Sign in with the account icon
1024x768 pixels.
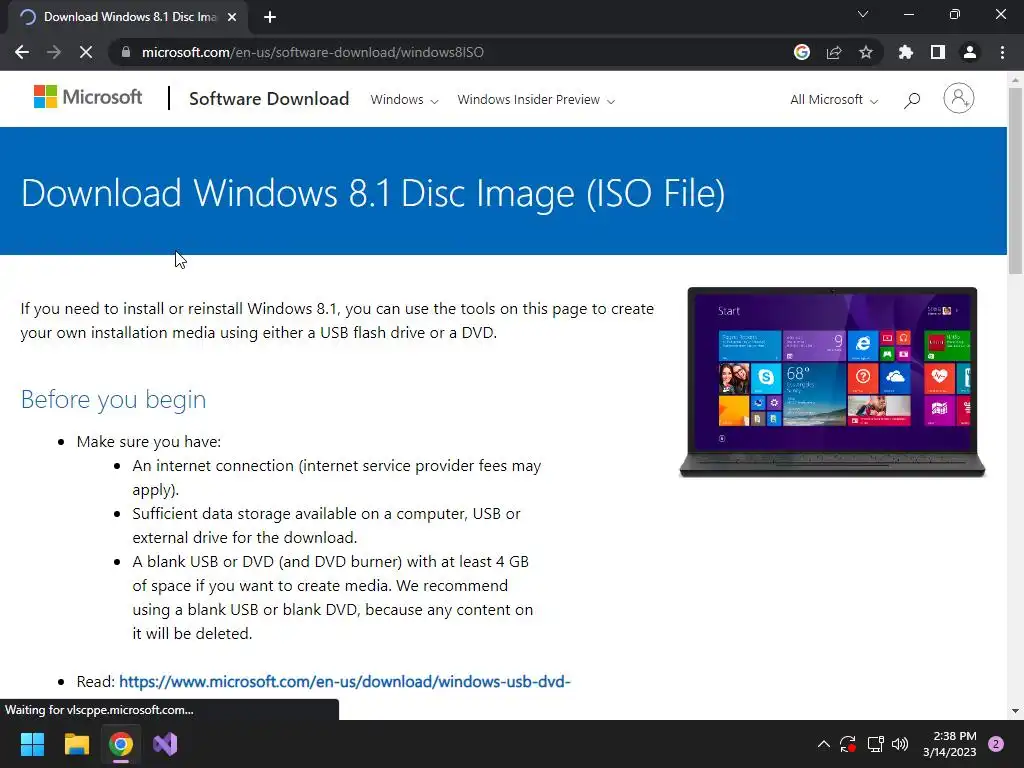tap(959, 99)
